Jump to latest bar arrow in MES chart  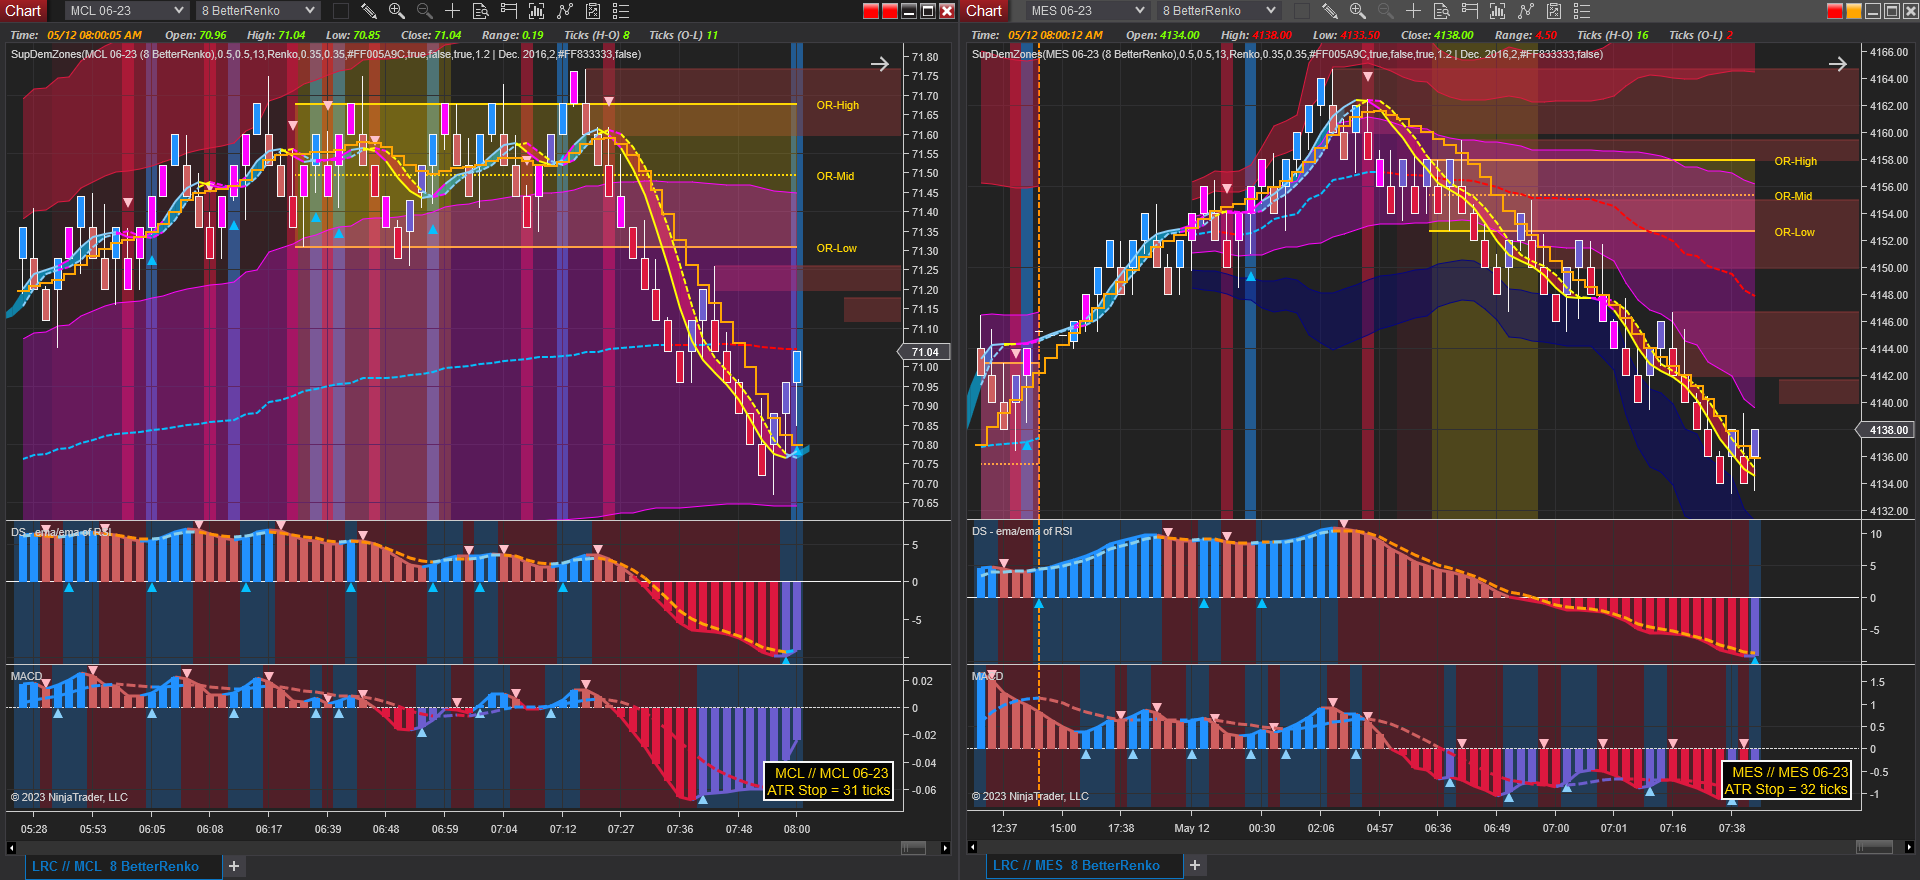pyautogui.click(x=1838, y=64)
